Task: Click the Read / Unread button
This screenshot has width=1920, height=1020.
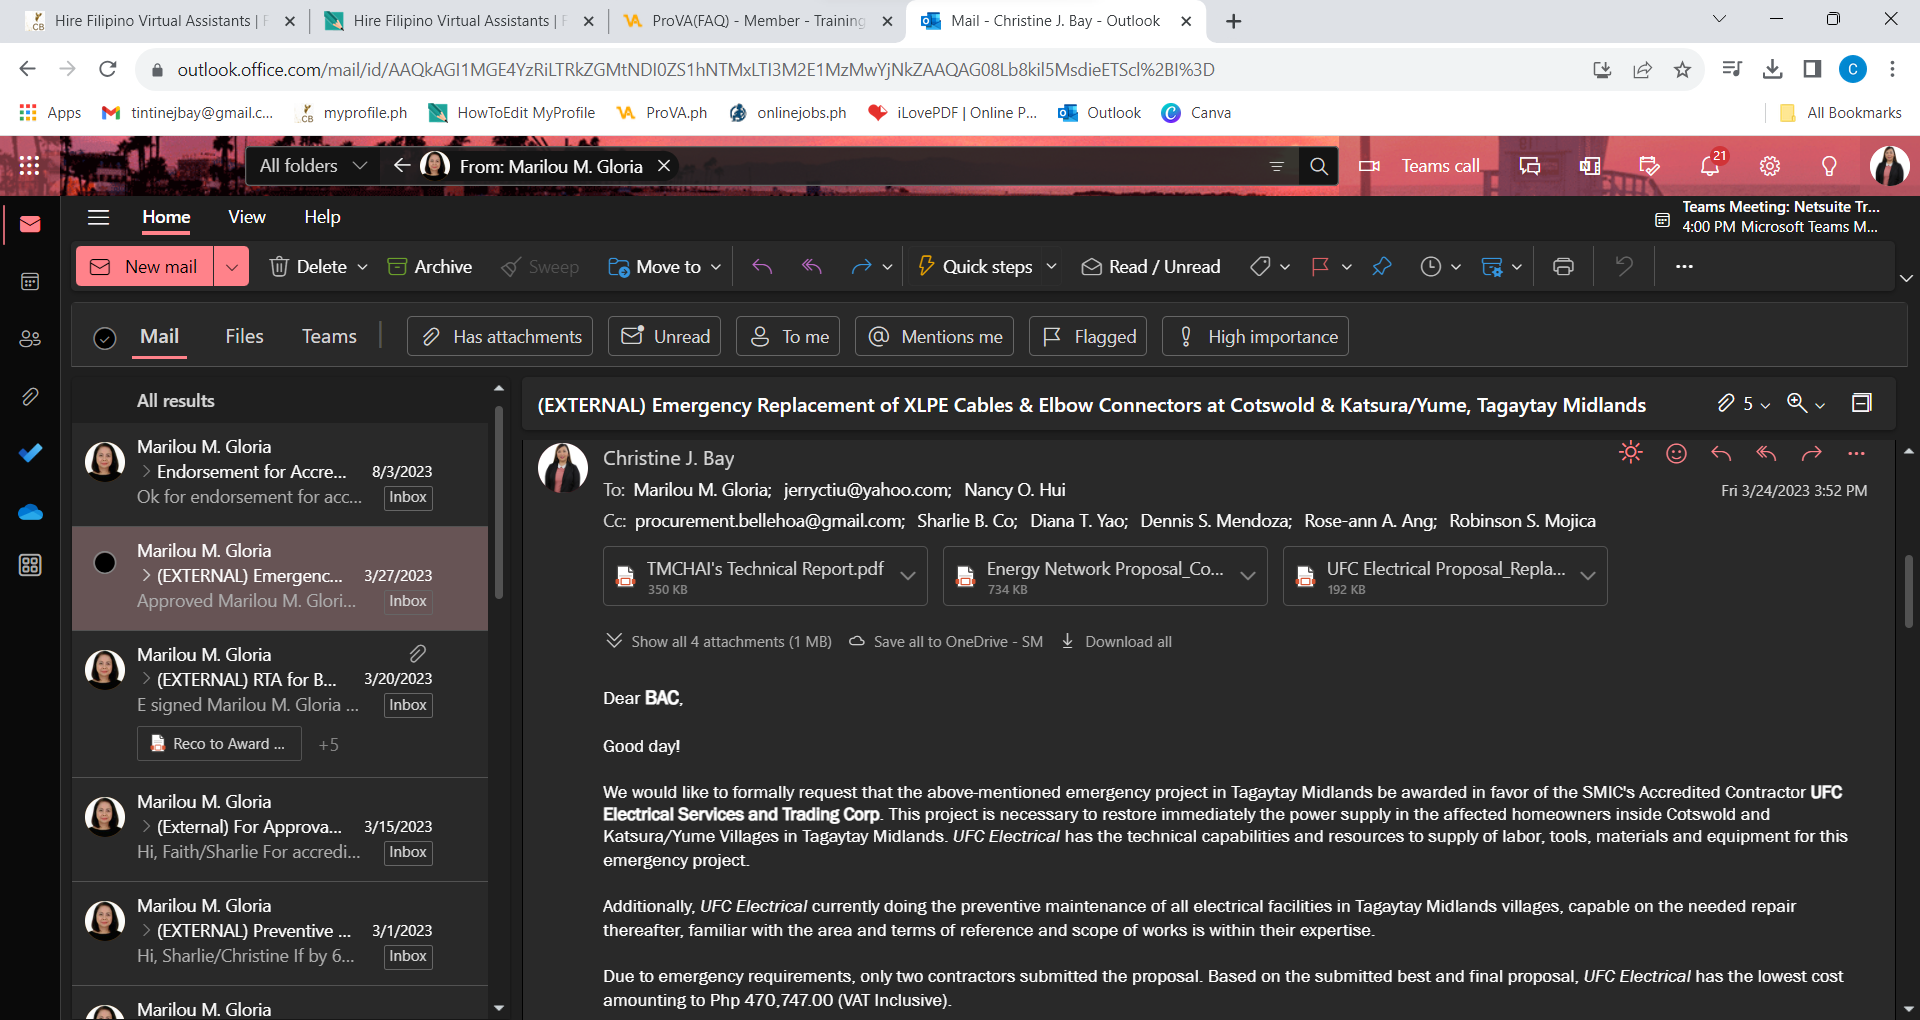Action: pyautogui.click(x=1151, y=267)
